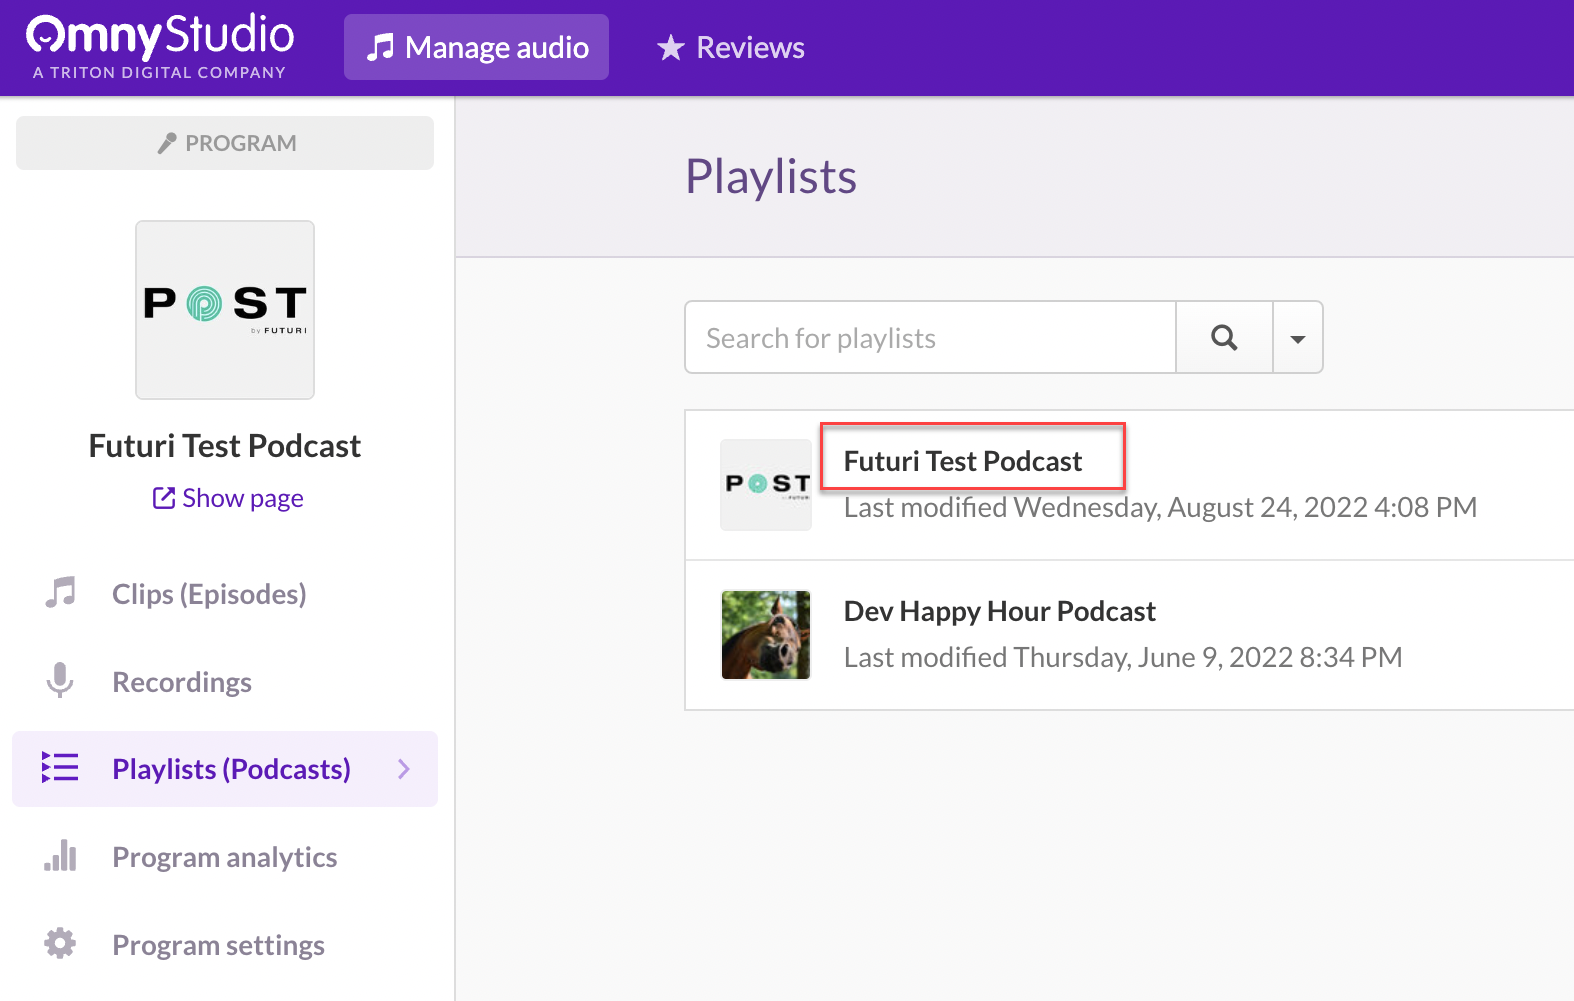Click the PROGRAM button in sidebar
Viewport: 1574px width, 1001px height.
pyautogui.click(x=225, y=143)
